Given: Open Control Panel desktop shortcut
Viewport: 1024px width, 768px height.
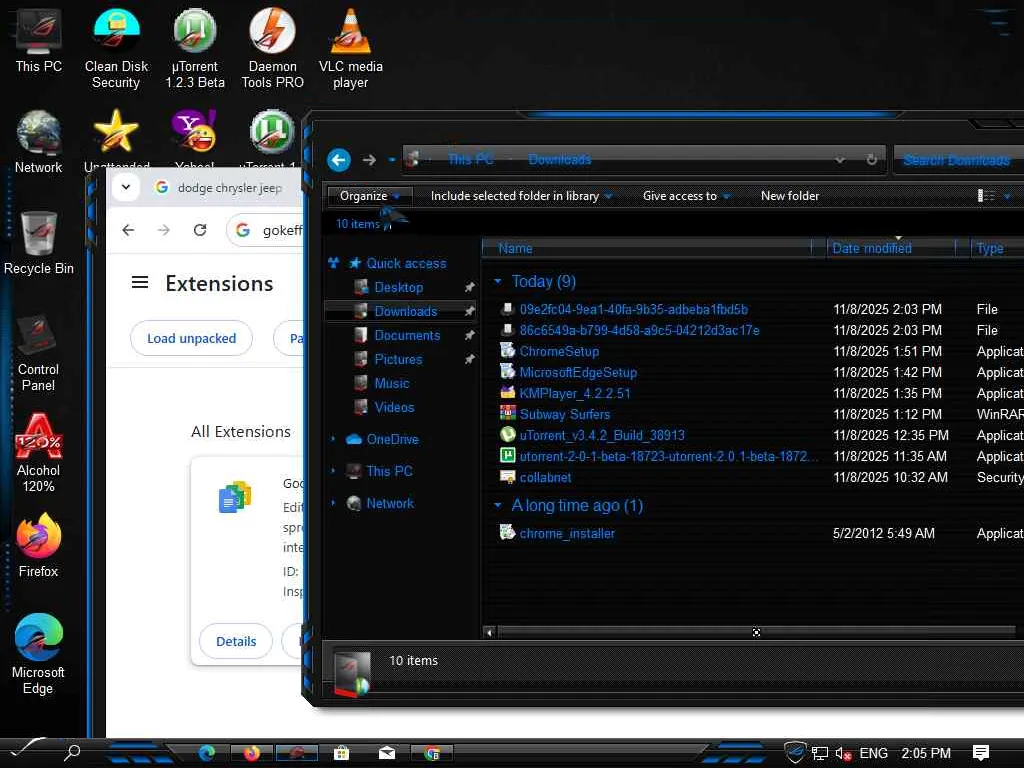Looking at the screenshot, I should pos(39,353).
